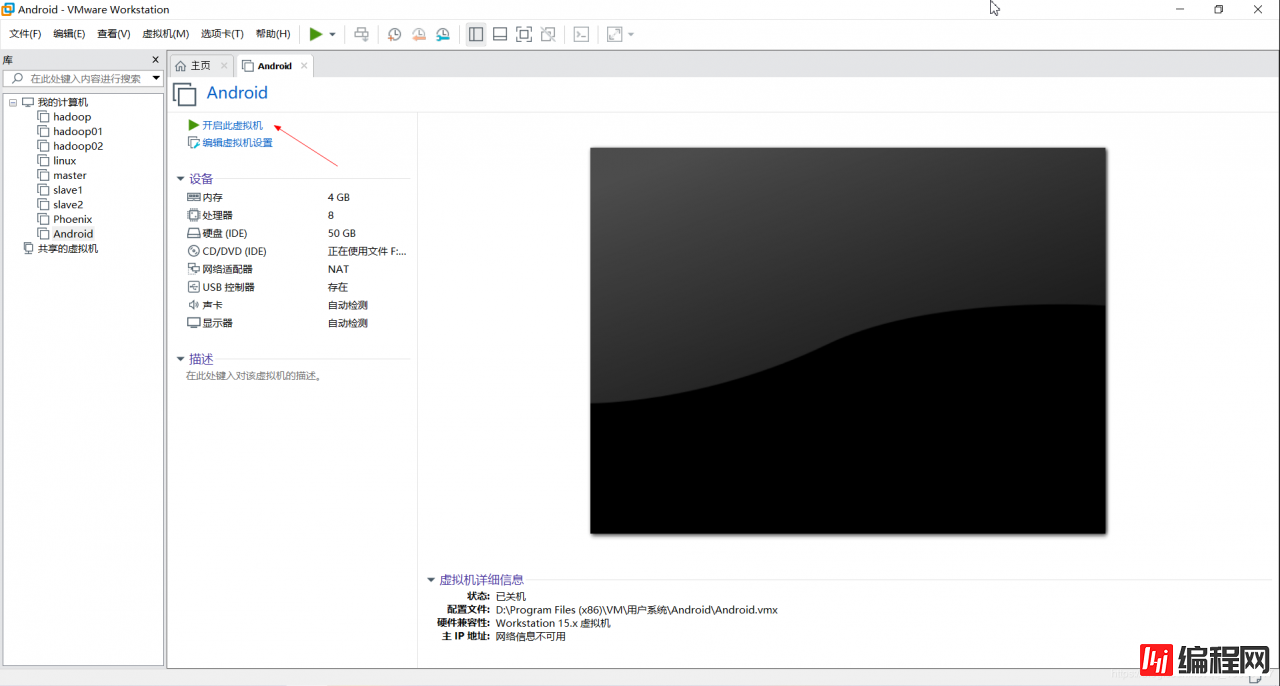Open the 编辑(E) menu
This screenshot has height=686, width=1280.
[69, 34]
